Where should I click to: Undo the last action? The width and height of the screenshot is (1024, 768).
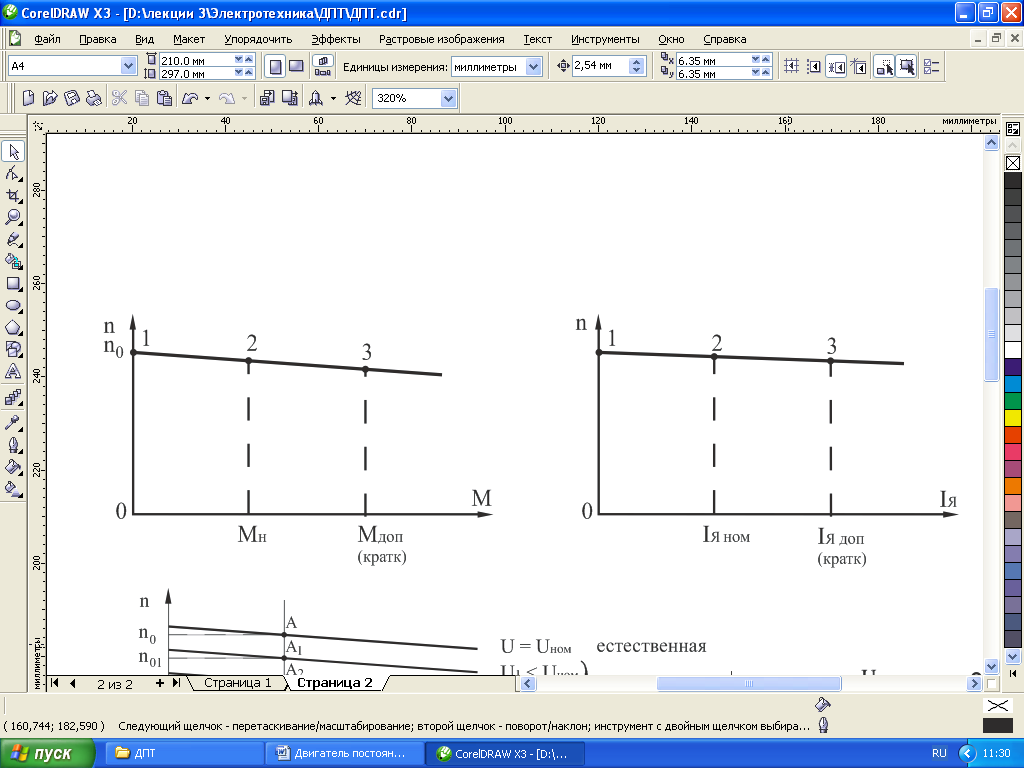[x=190, y=98]
